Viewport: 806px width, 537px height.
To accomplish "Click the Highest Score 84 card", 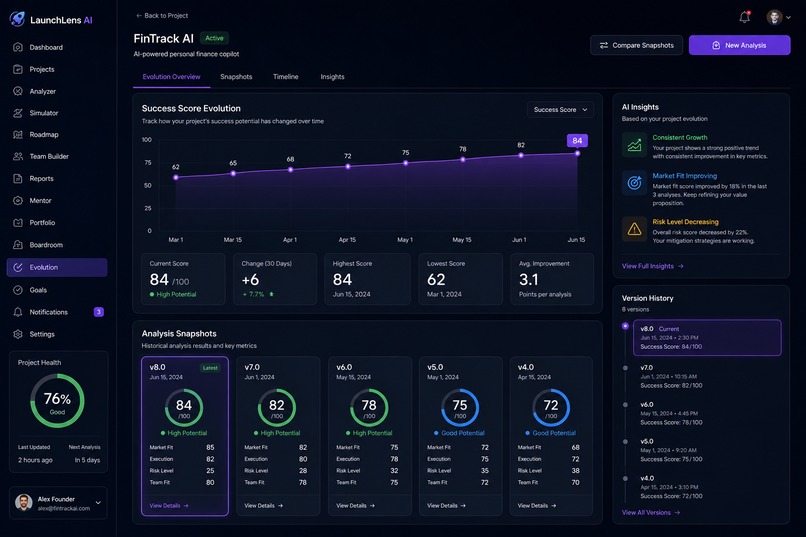I will tap(368, 279).
